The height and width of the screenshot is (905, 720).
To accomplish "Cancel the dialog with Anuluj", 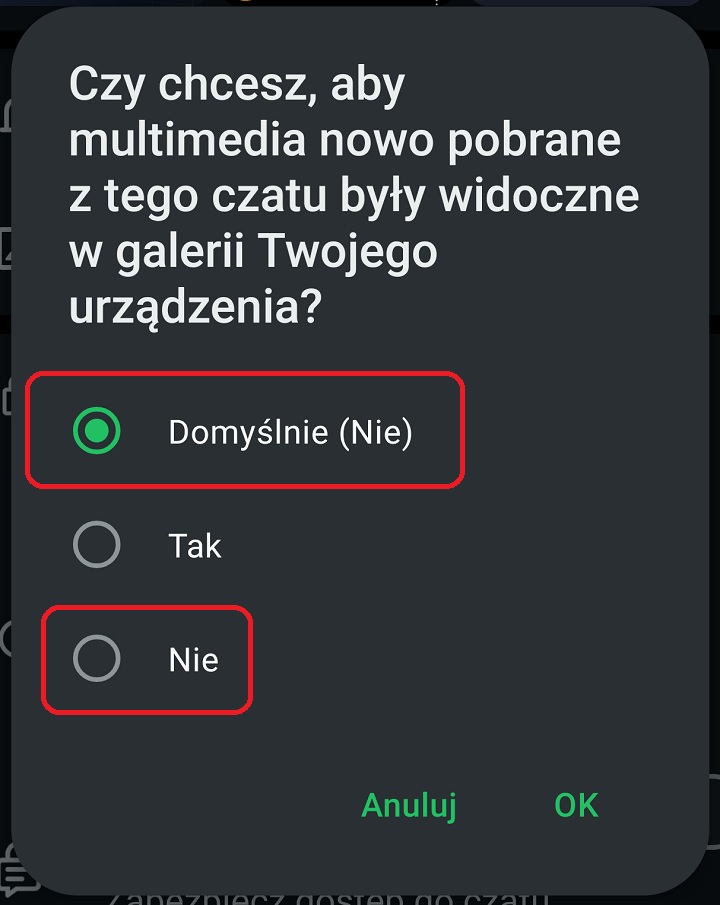I will tap(409, 805).
